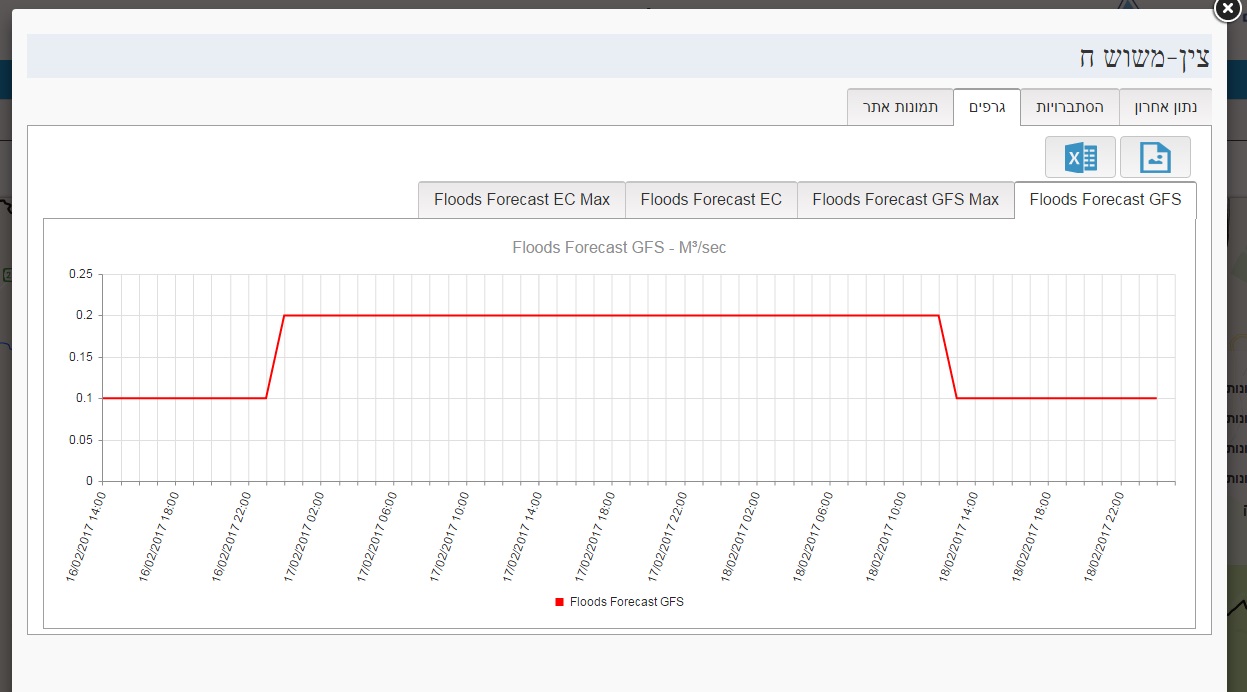Toggle the Floods Forecast GFS legend label
This screenshot has height=692, width=1247.
626,602
